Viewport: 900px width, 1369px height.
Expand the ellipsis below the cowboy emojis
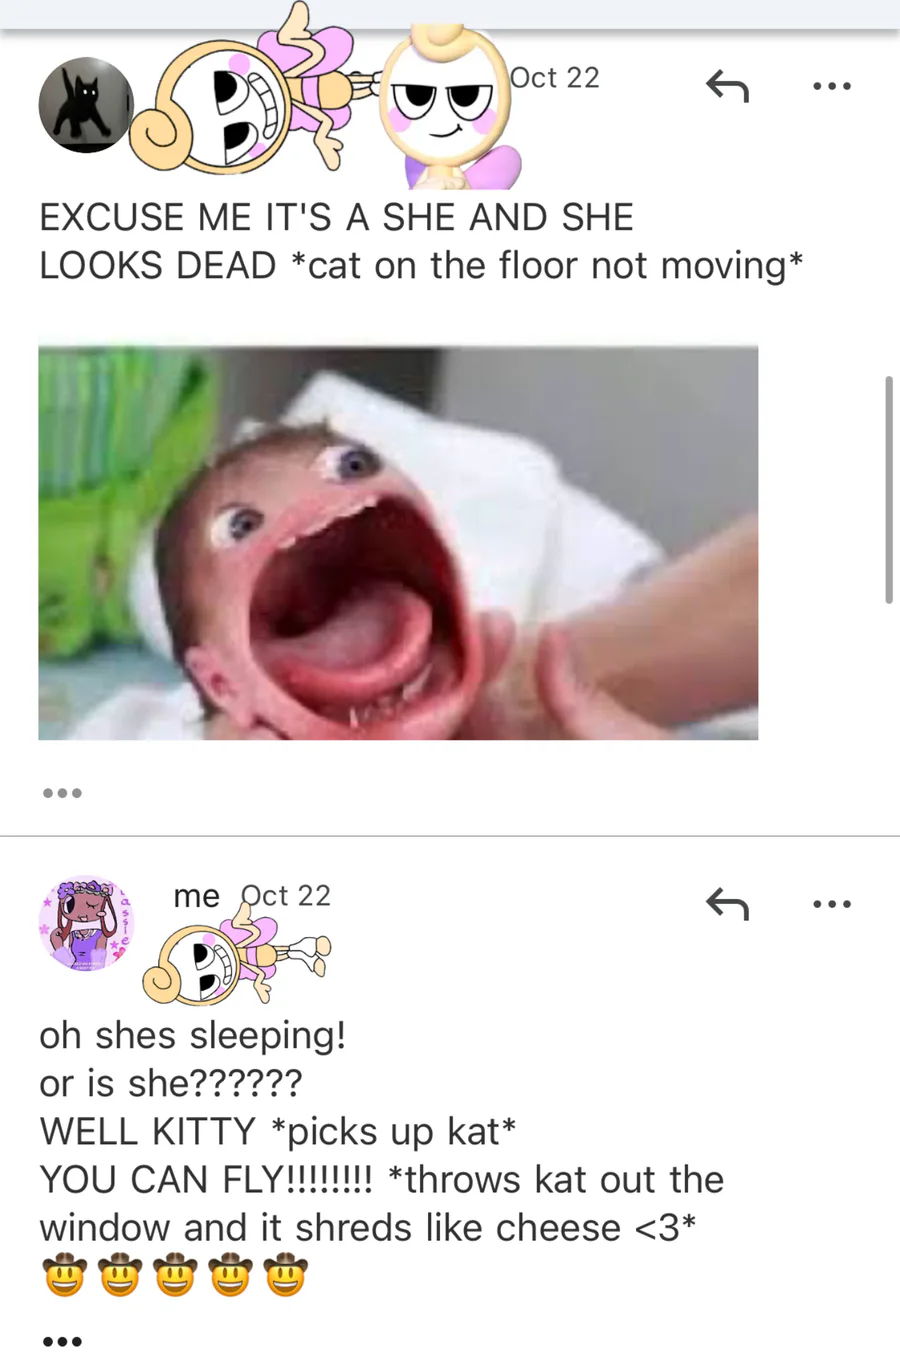coord(62,1341)
